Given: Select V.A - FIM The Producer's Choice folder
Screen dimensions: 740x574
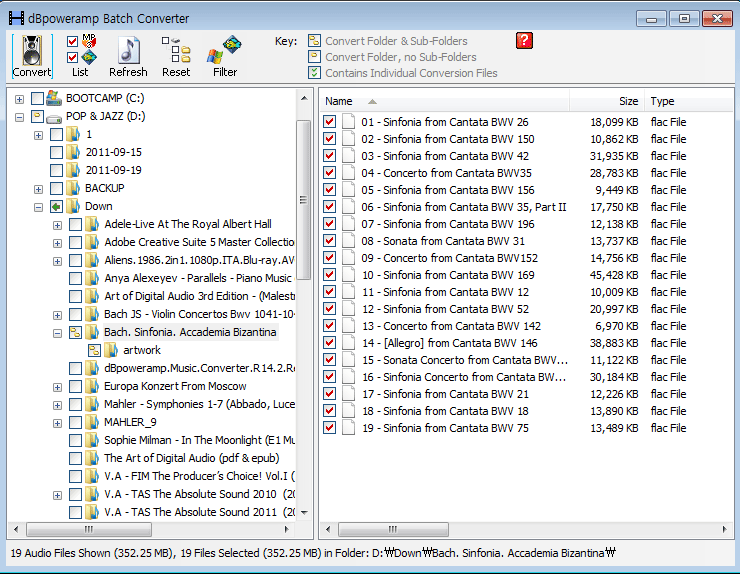Looking at the screenshot, I should coord(199,476).
